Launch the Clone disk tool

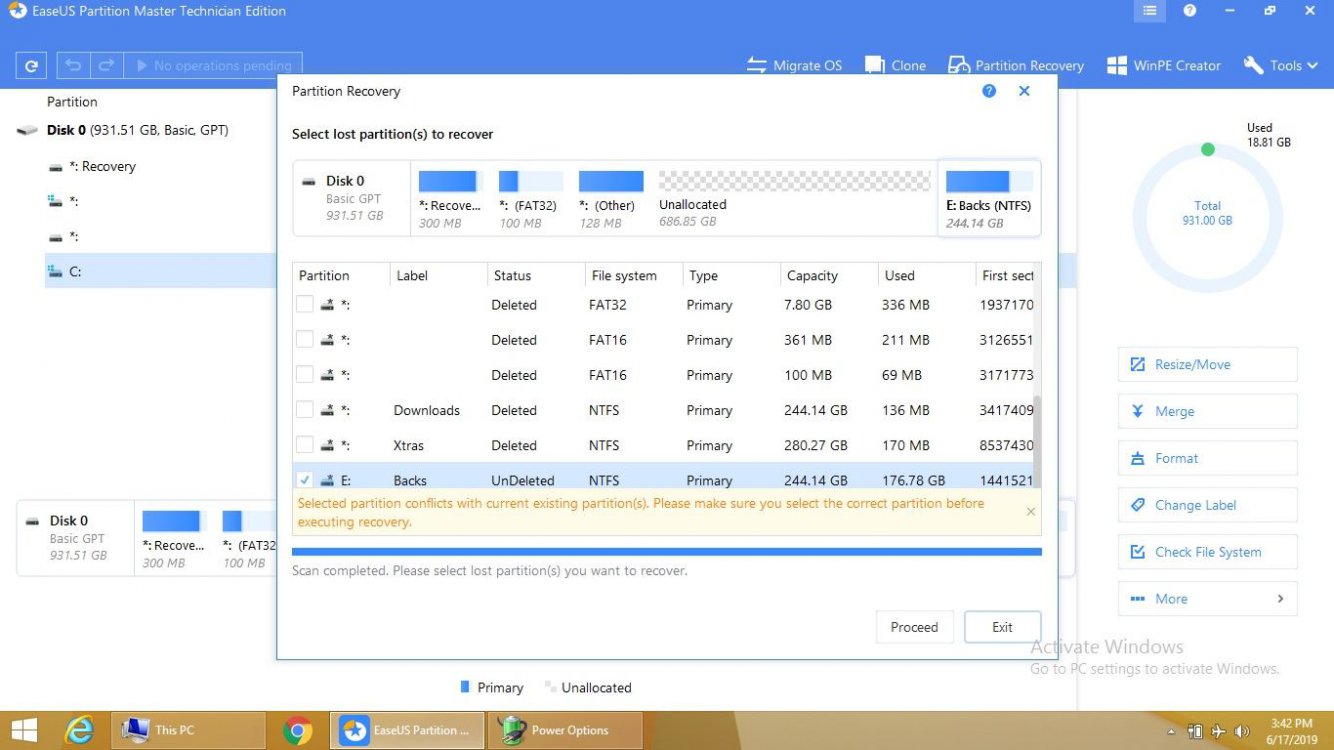coord(895,66)
